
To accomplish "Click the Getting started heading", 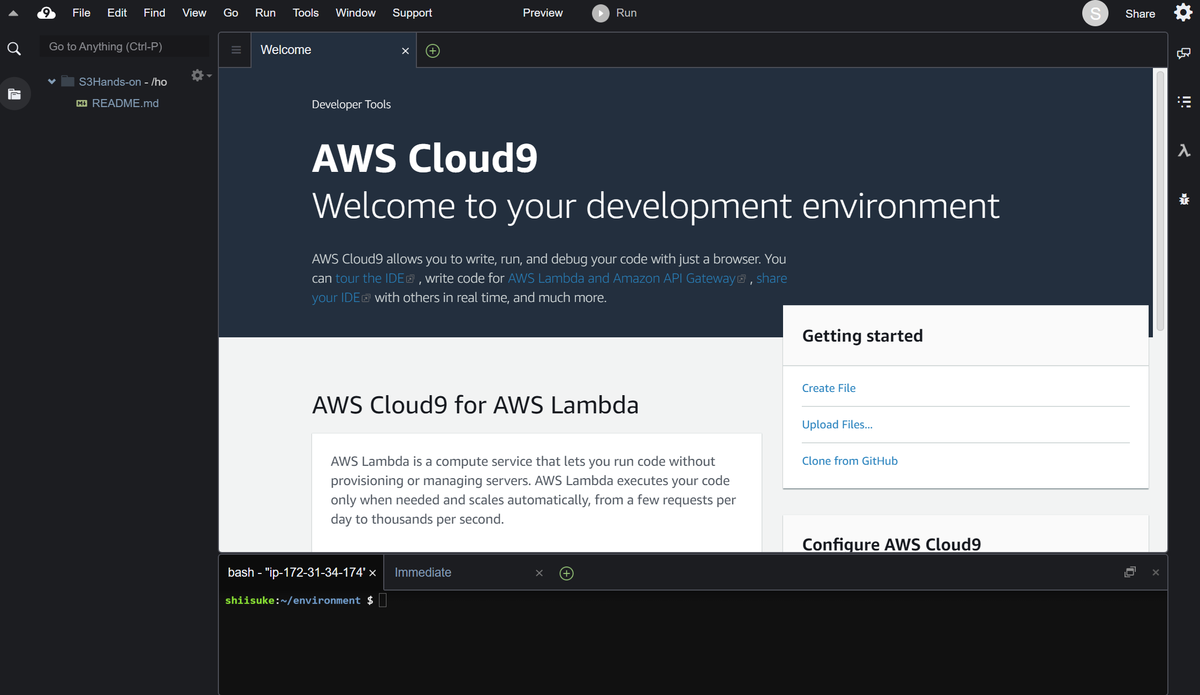I will click(862, 336).
